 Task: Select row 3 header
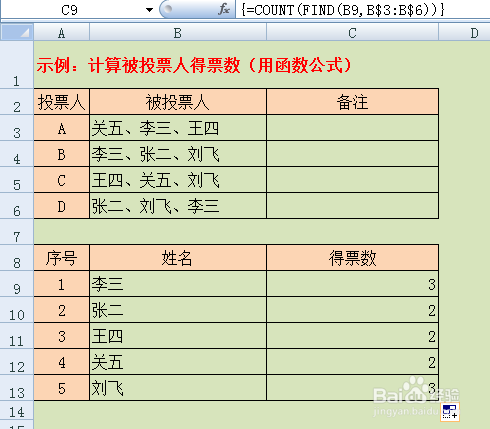(x=17, y=128)
